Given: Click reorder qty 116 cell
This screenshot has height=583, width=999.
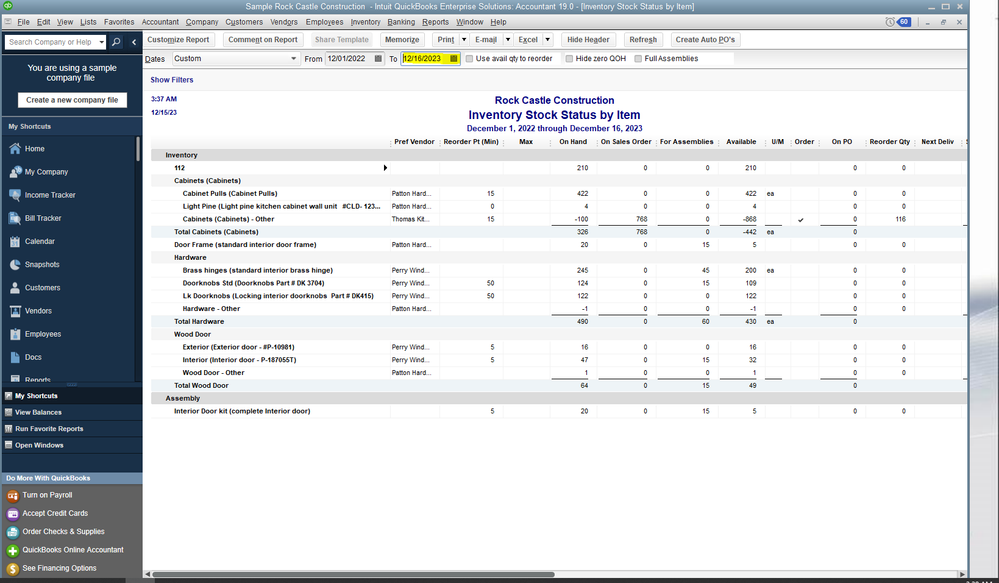Looking at the screenshot, I should tap(890, 219).
